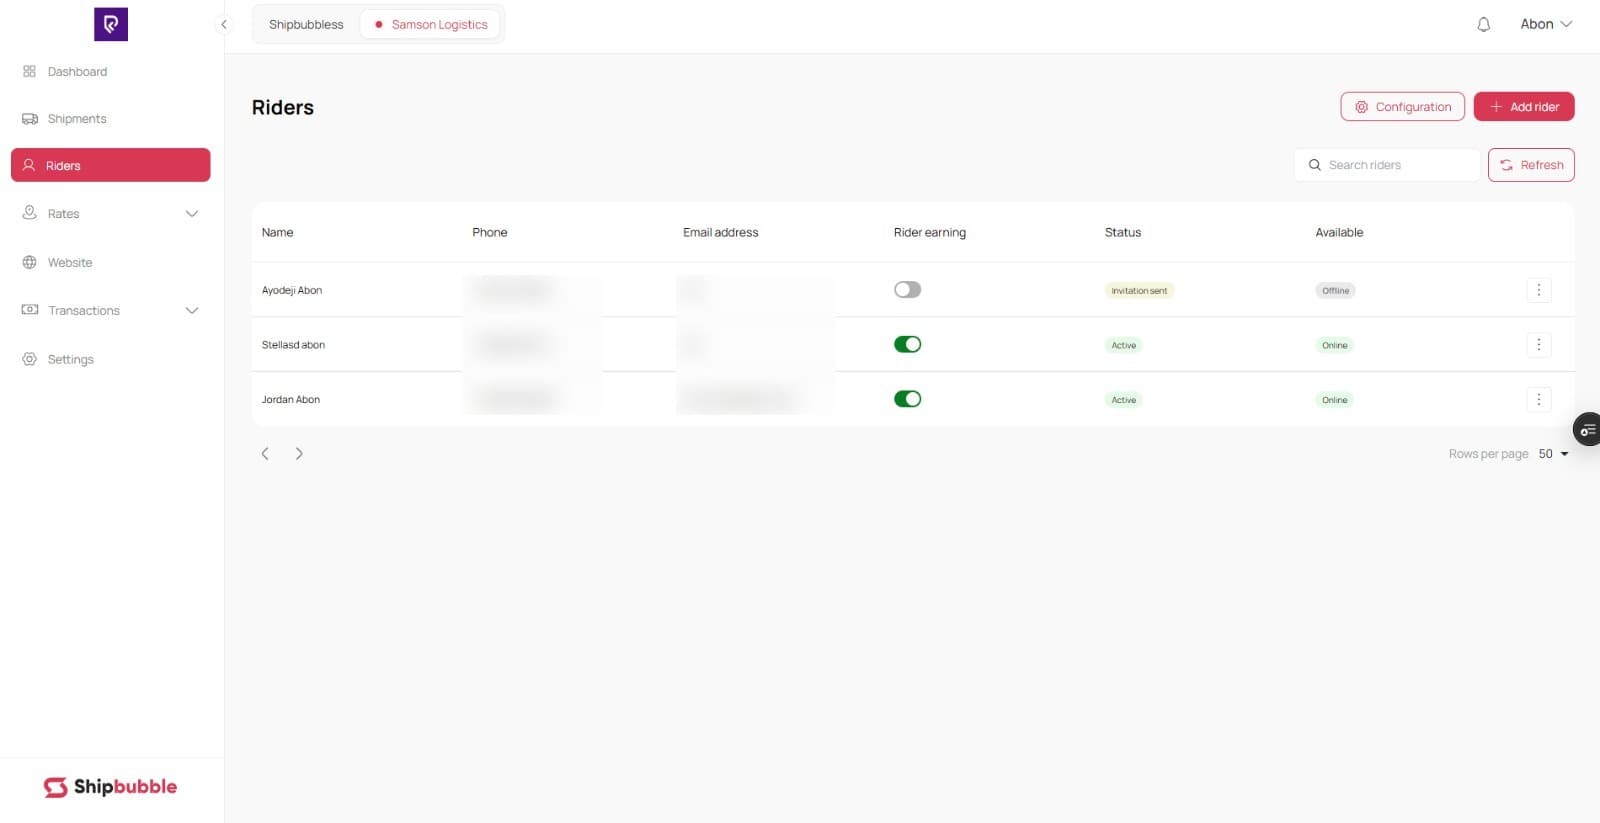
Task: Switch to Samson Logistics tab
Action: [430, 25]
